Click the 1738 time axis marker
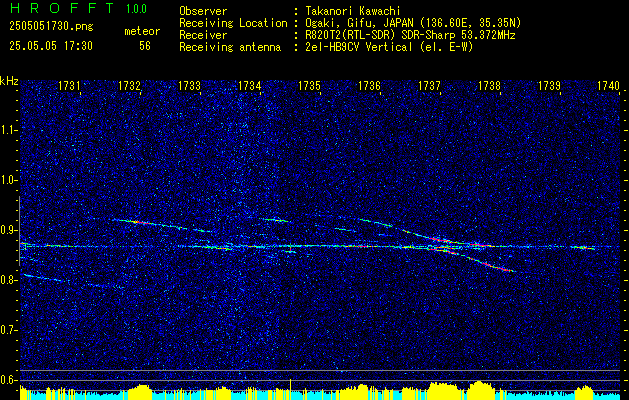Screen dimensions: 629x400 click(x=489, y=86)
